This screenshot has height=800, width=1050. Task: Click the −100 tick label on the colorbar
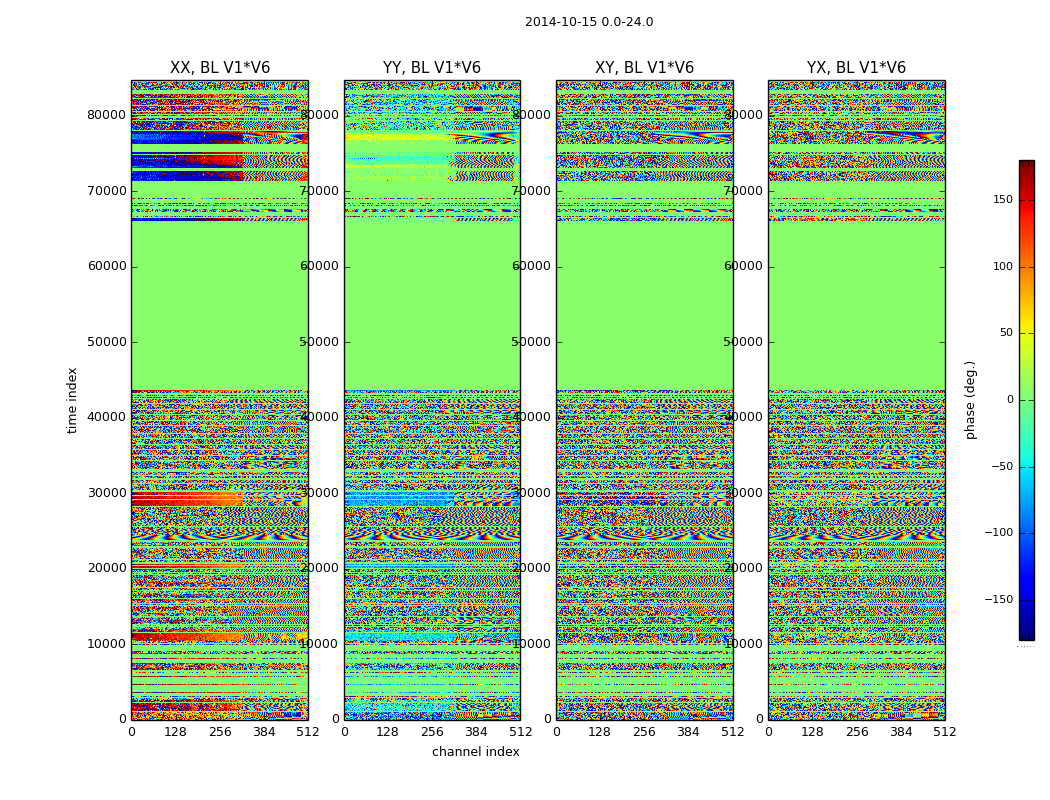(999, 533)
